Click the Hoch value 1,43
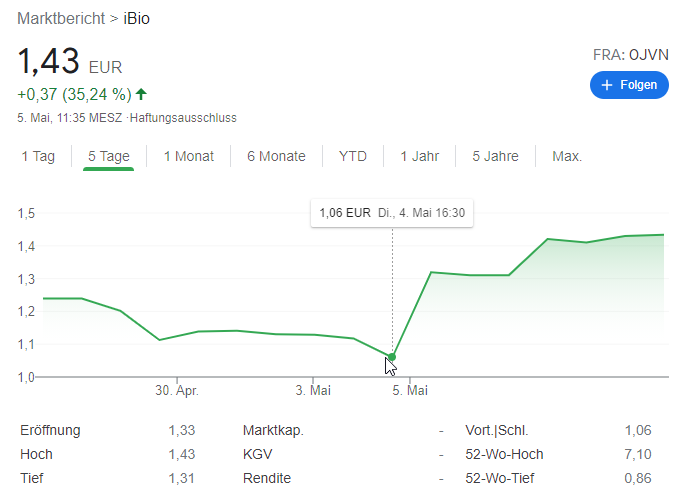Image resolution: width=679 pixels, height=502 pixels. coord(182,454)
